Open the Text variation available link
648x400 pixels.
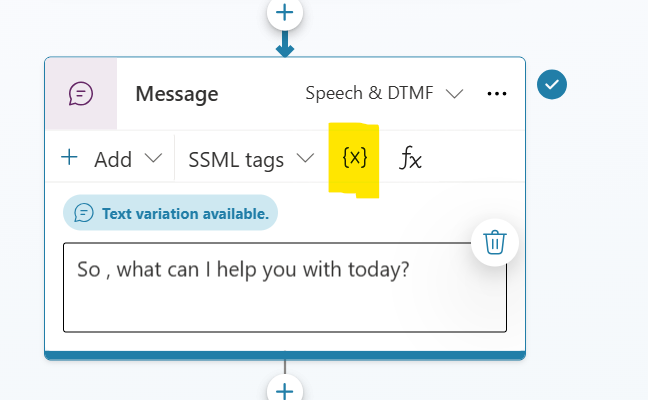coord(185,214)
